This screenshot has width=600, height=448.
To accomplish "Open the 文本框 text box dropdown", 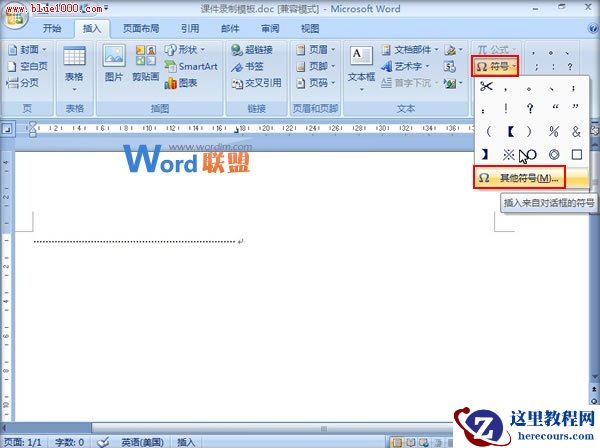I will [x=361, y=69].
